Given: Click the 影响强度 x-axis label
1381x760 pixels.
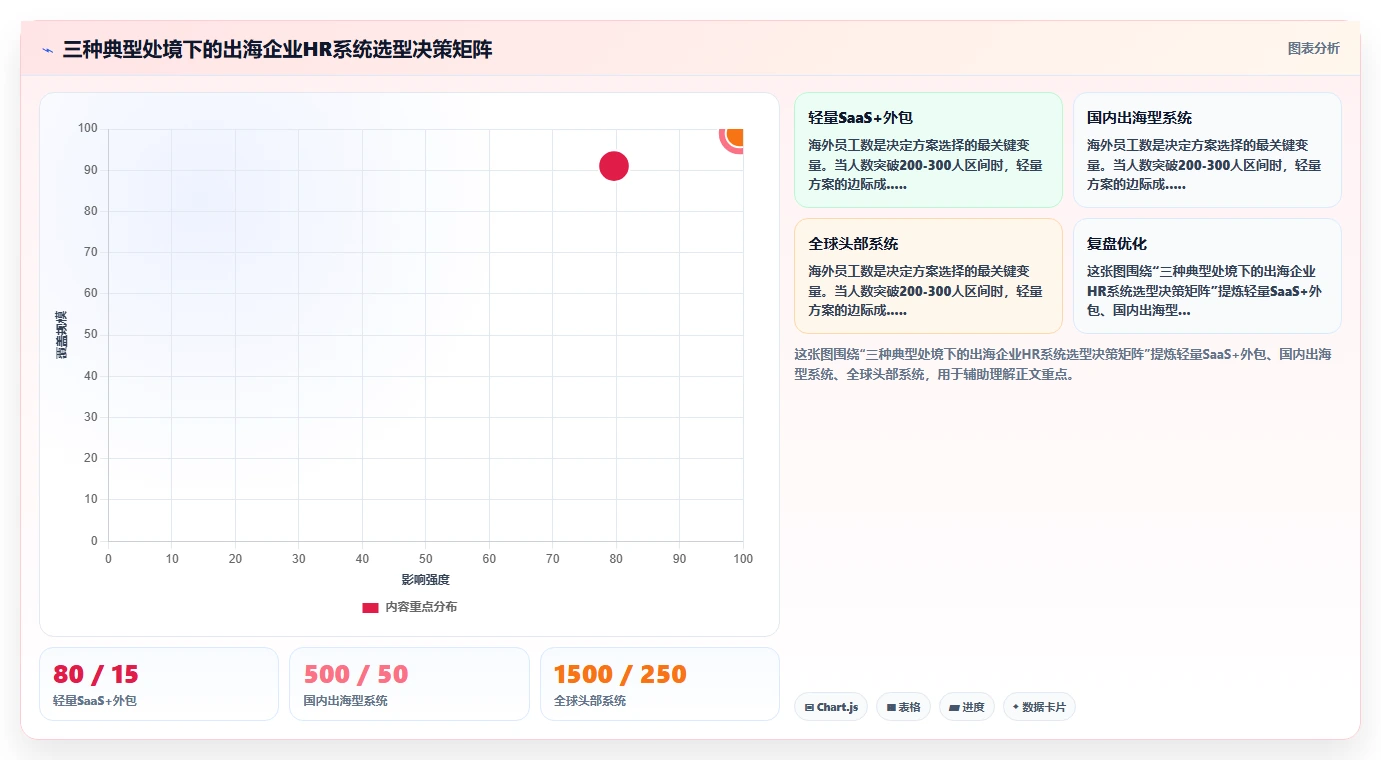Looking at the screenshot, I should click(426, 580).
